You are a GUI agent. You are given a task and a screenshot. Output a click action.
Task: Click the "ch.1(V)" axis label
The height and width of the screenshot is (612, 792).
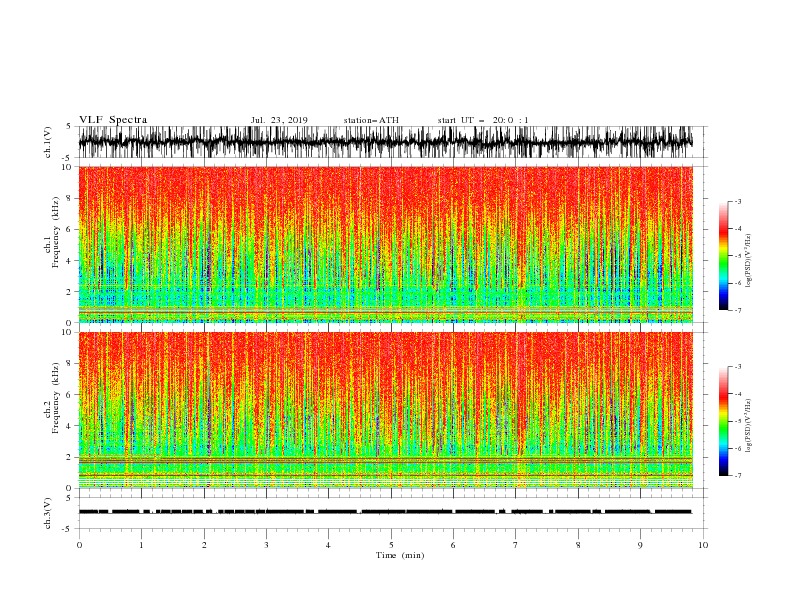(48, 142)
